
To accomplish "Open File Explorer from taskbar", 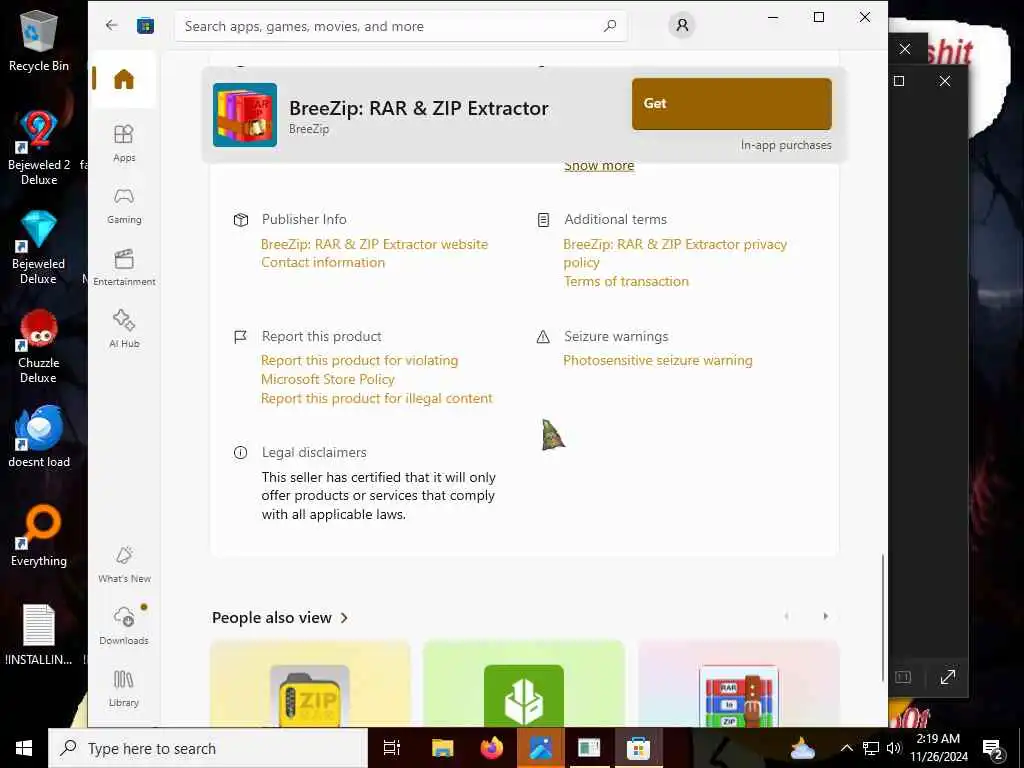I will pyautogui.click(x=442, y=748).
